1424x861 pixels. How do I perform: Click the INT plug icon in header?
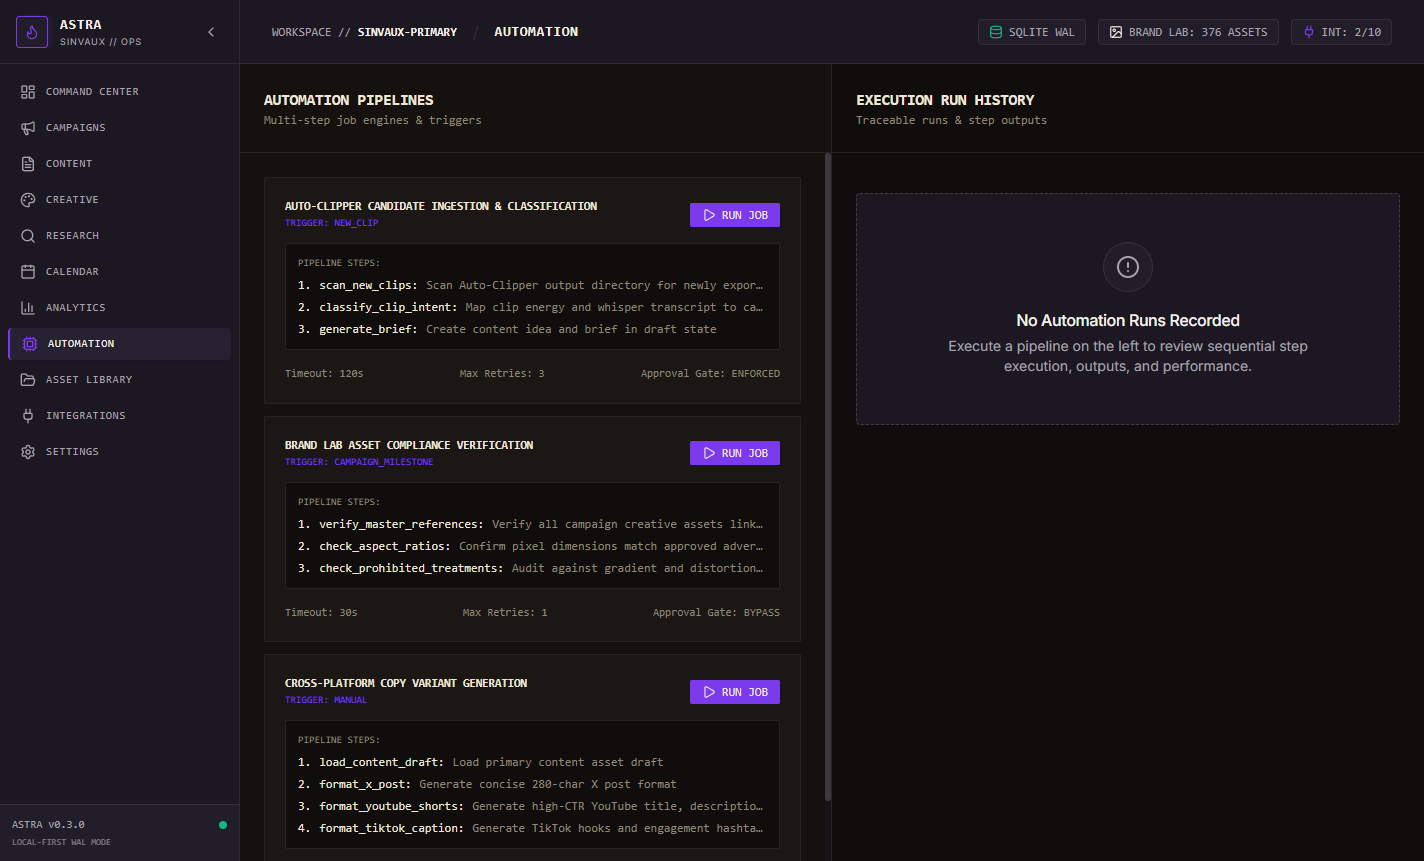pos(1309,32)
